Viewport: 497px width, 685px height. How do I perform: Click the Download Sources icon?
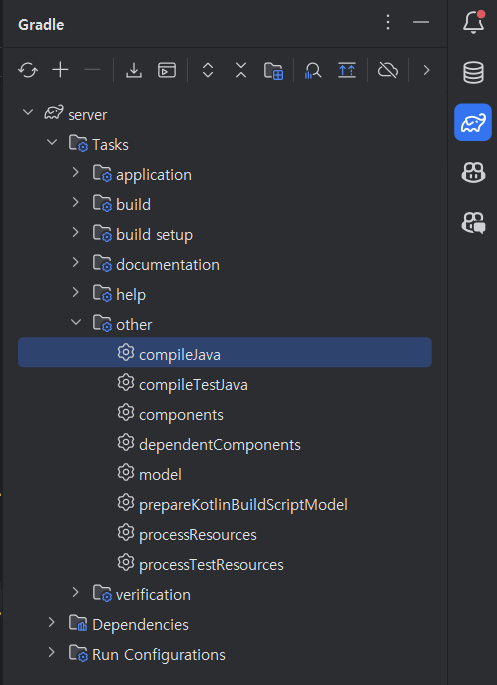[x=134, y=70]
